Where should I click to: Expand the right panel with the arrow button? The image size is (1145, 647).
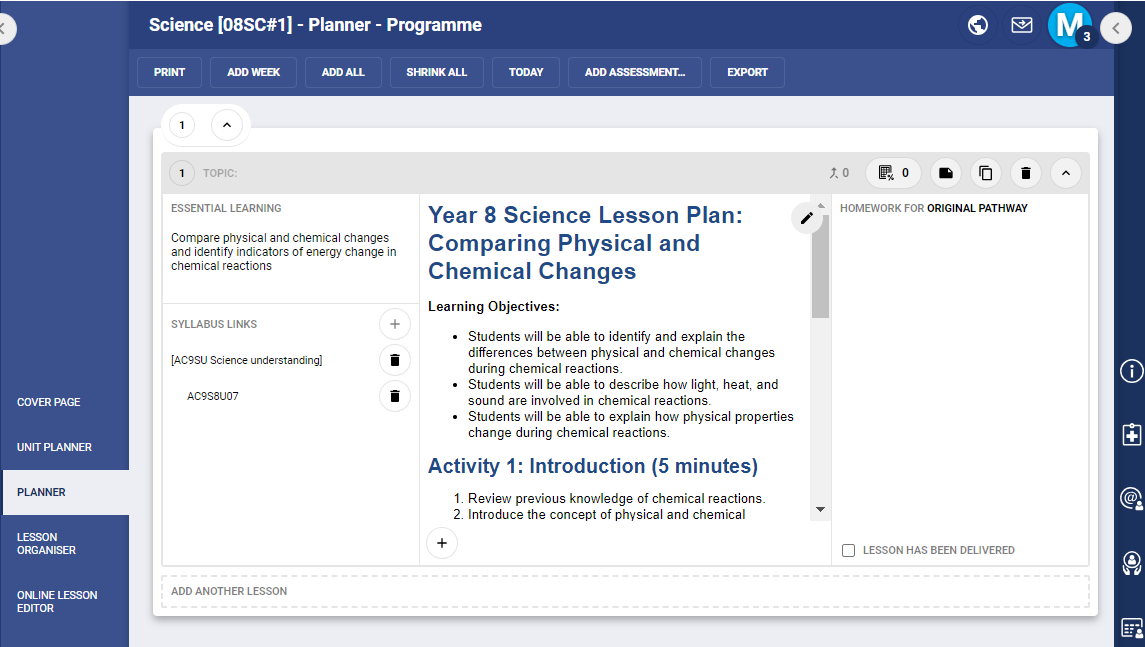coord(1115,28)
